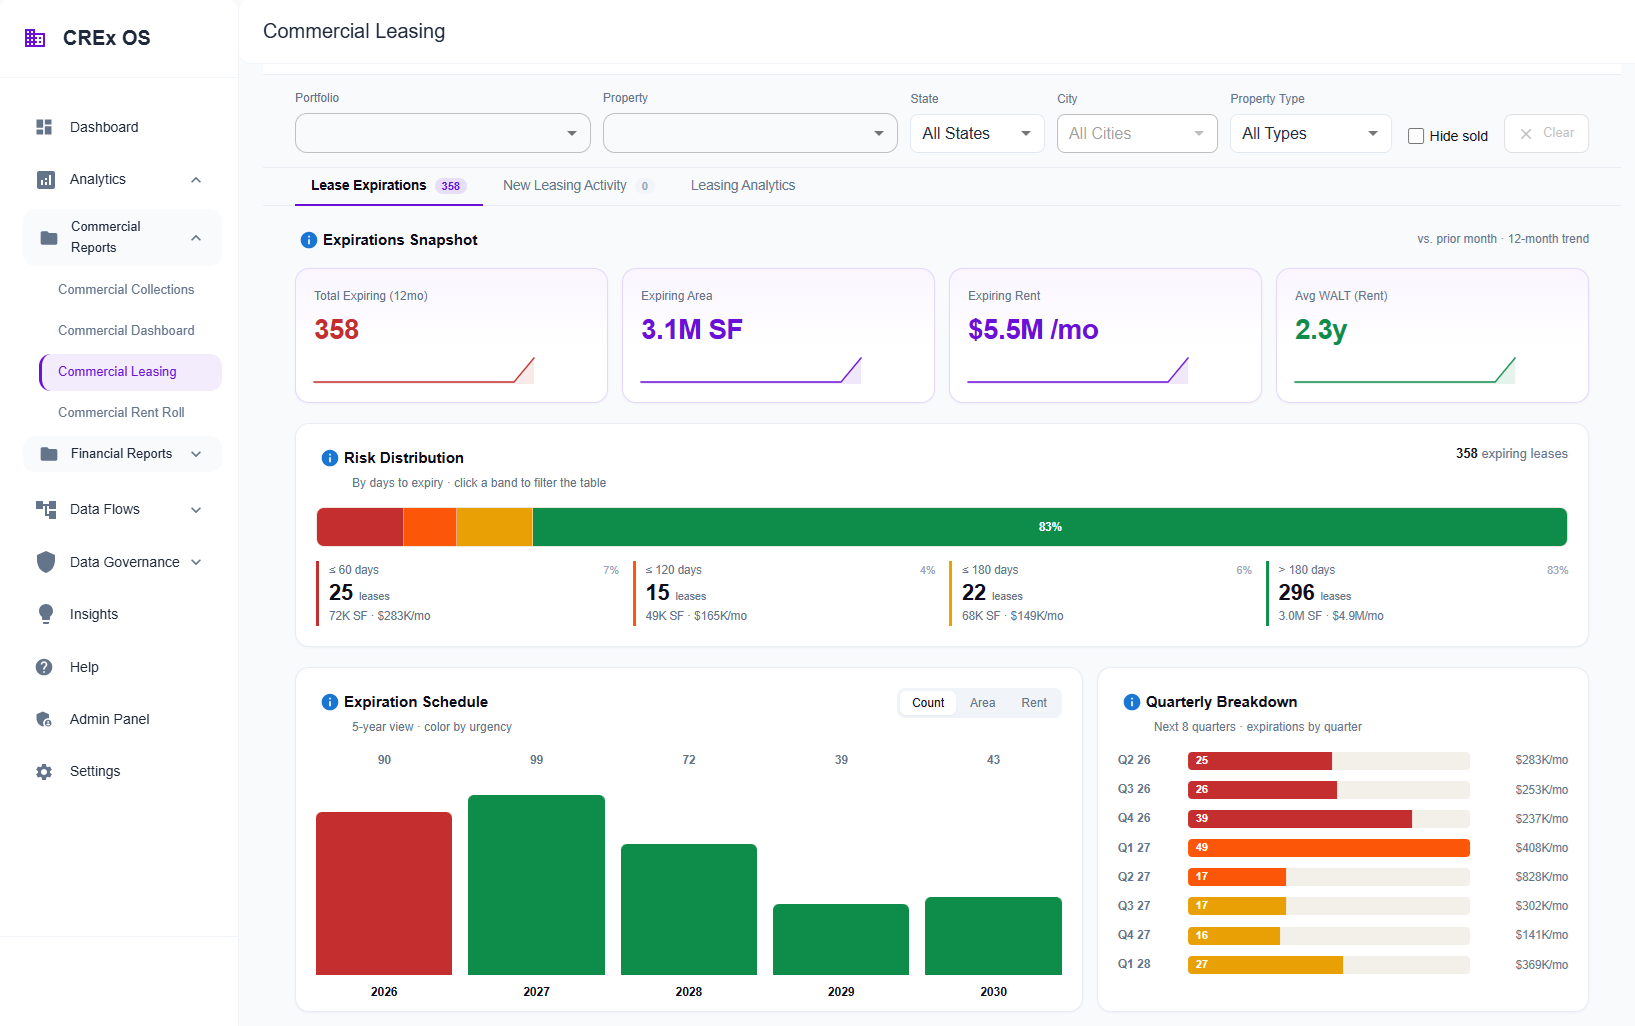
Task: Collapse the Commercial Reports chevron
Action: click(x=196, y=238)
